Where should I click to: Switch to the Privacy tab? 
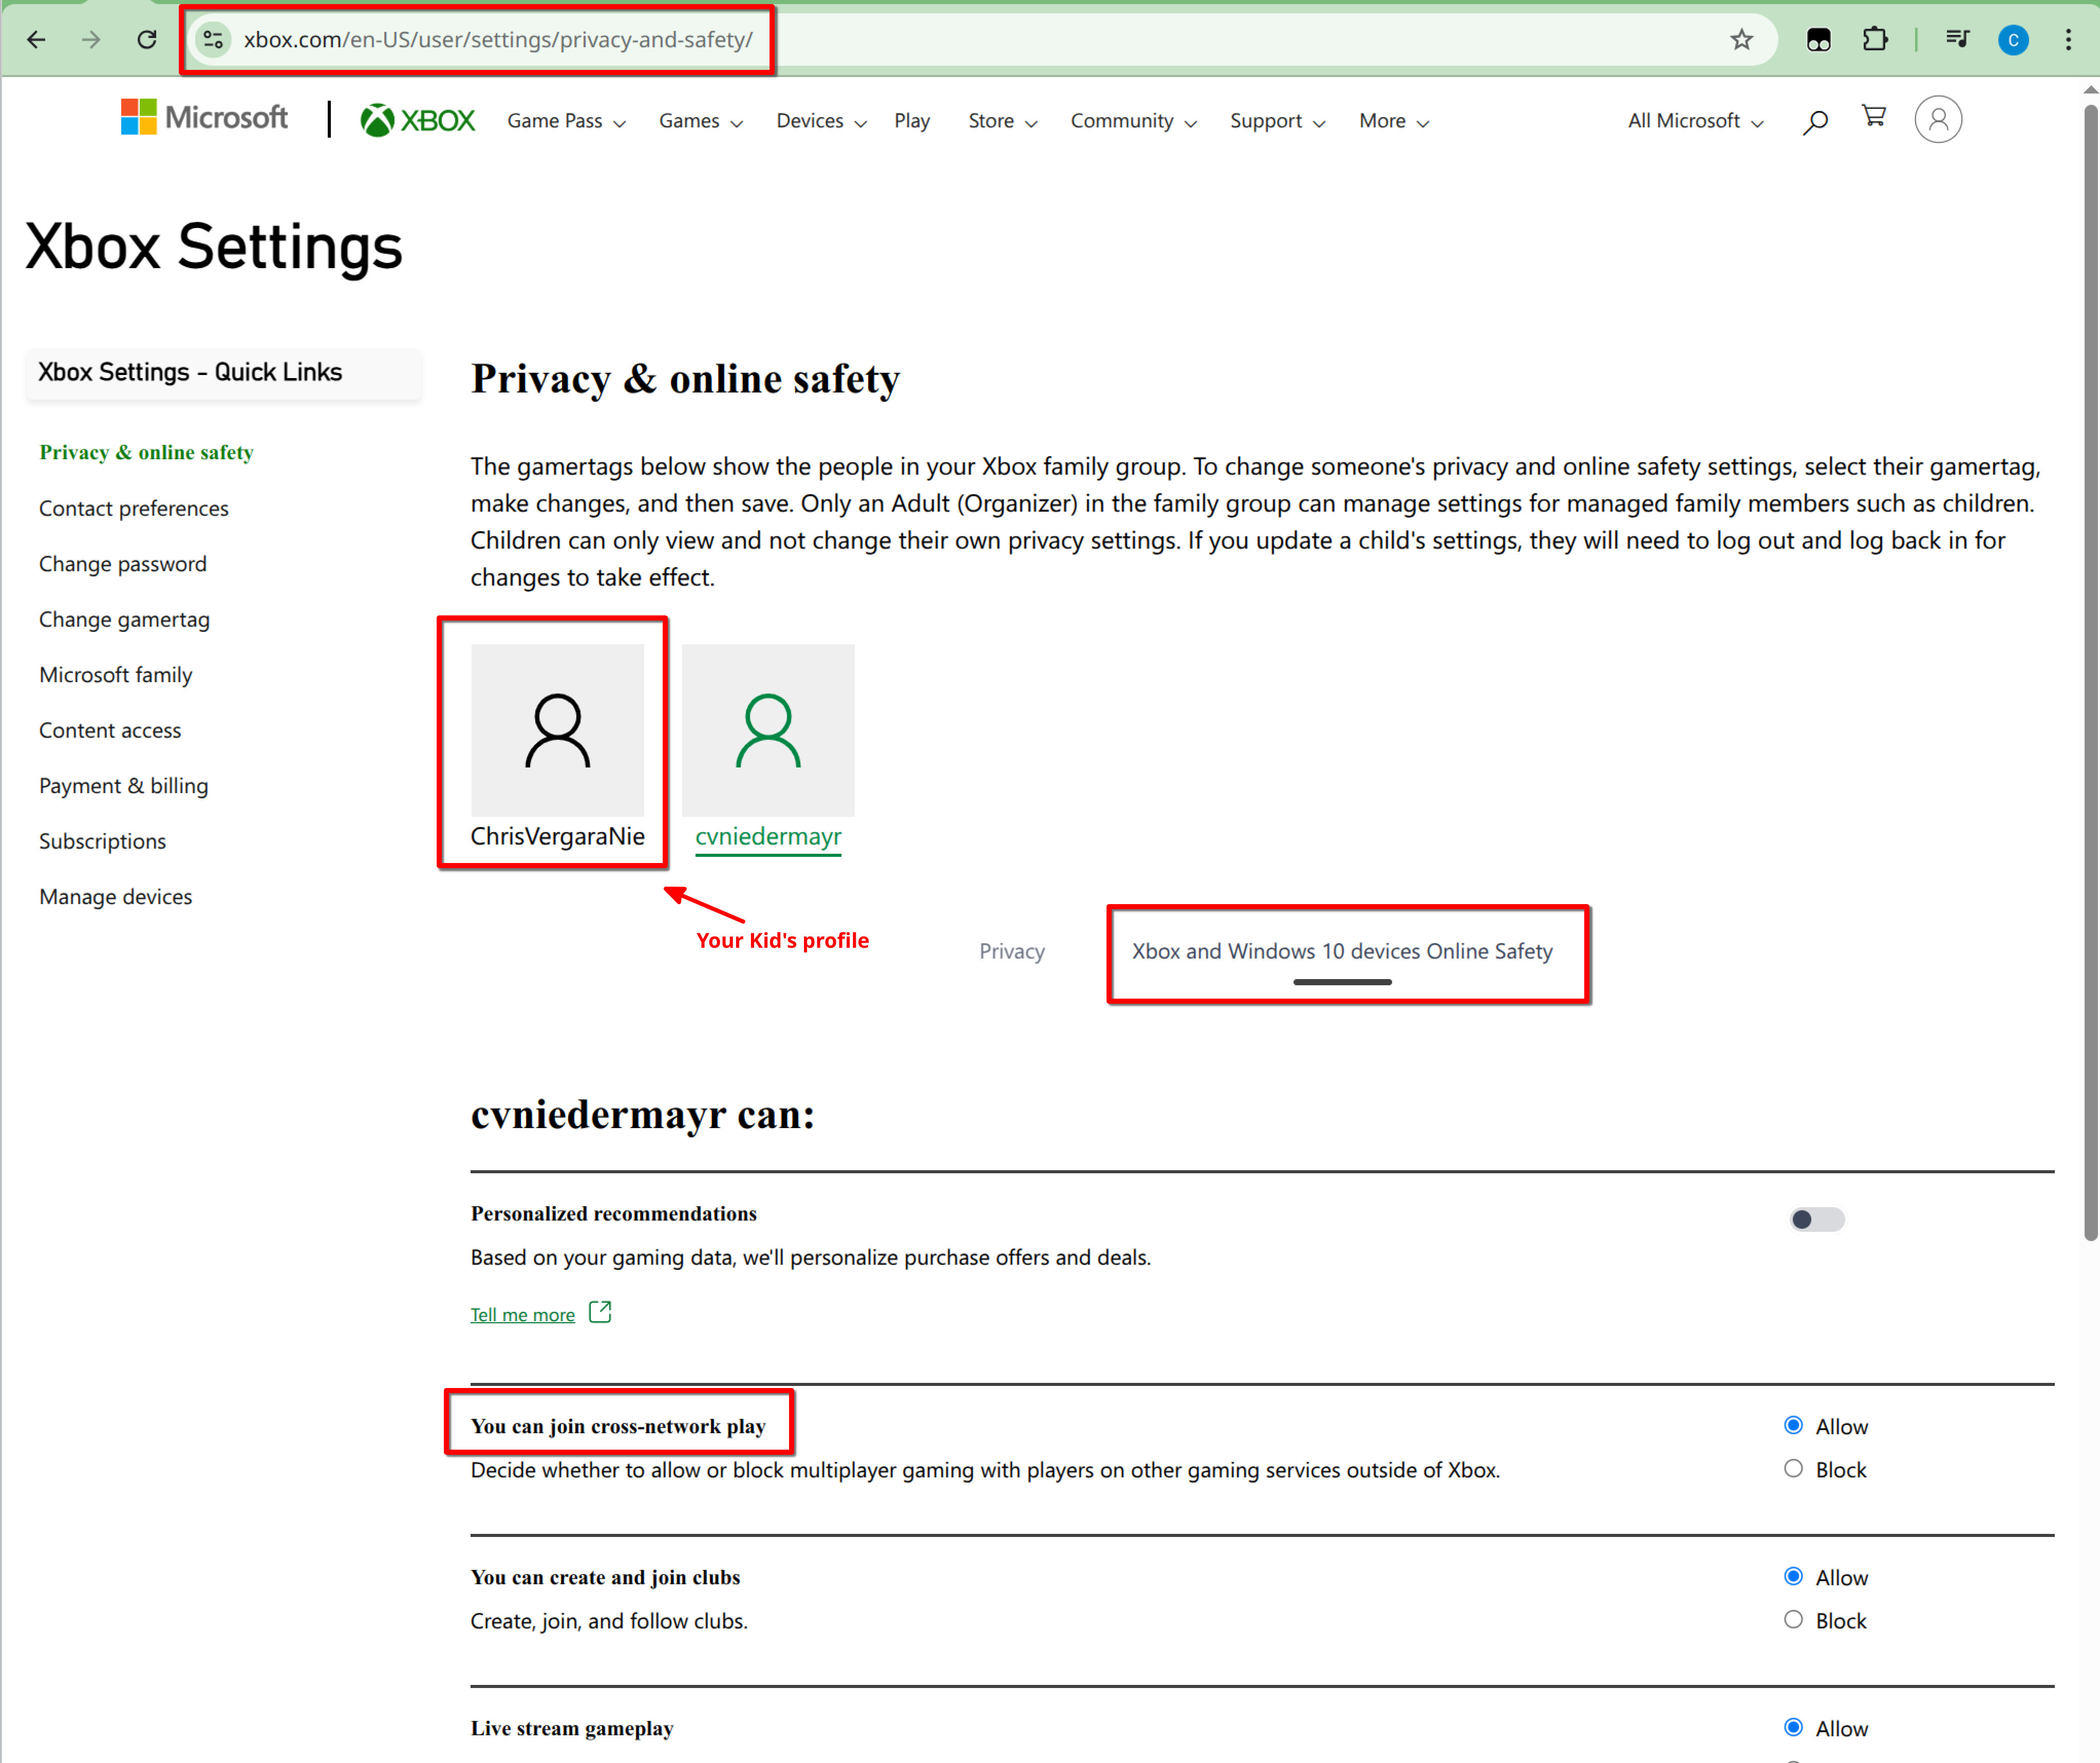[x=1012, y=951]
